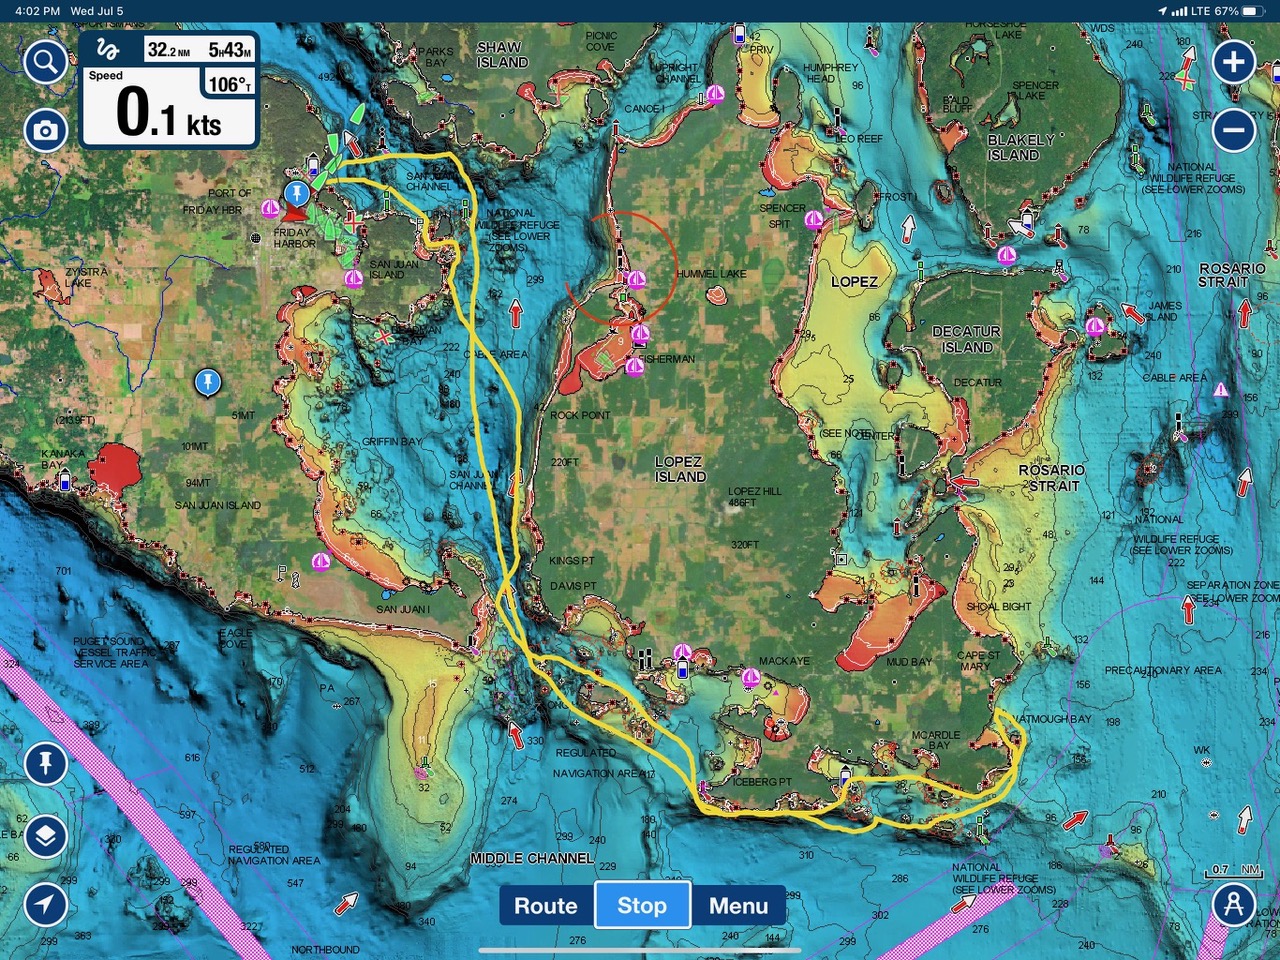
Task: Open the map layers overlay button
Action: 45,836
